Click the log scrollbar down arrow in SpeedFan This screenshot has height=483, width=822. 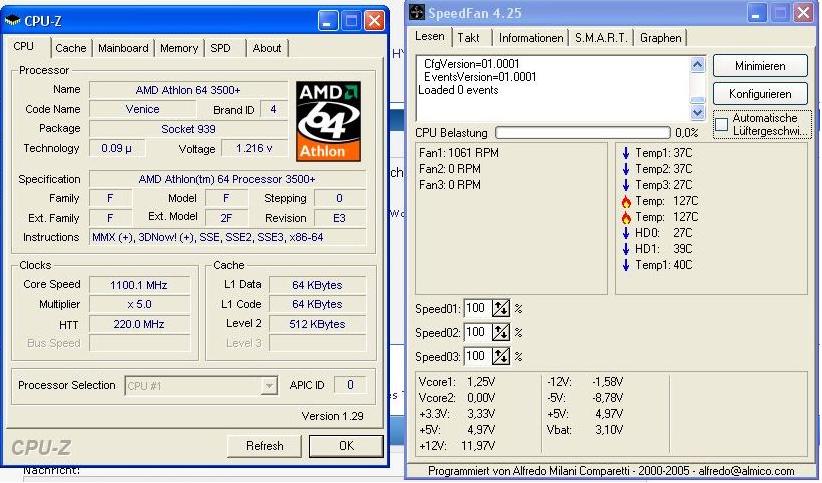[697, 112]
